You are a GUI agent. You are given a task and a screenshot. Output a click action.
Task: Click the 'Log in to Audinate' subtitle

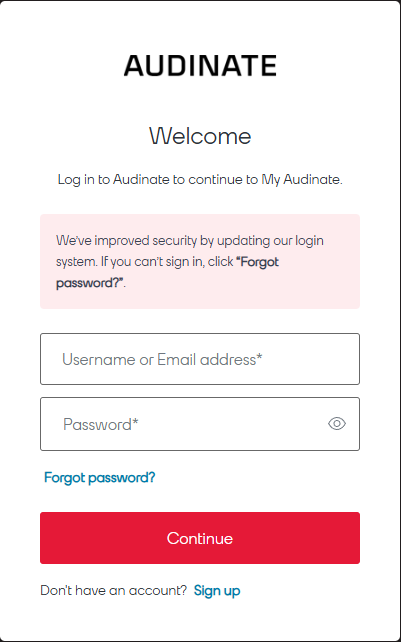[200, 179]
